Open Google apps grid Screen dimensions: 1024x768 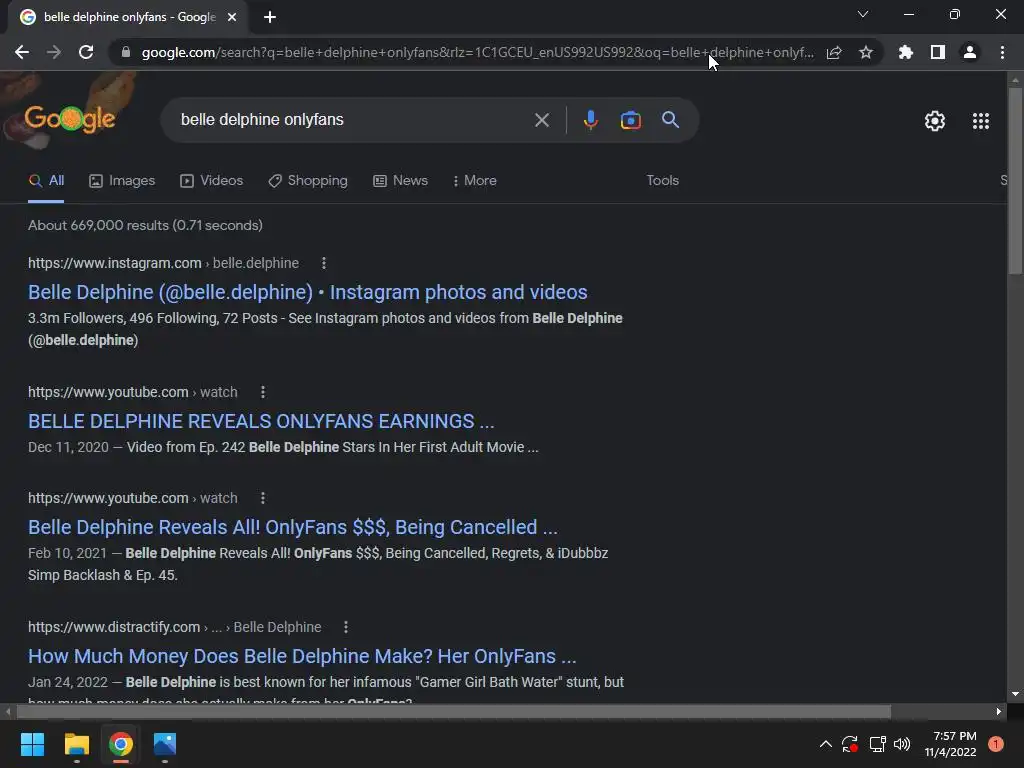click(981, 121)
